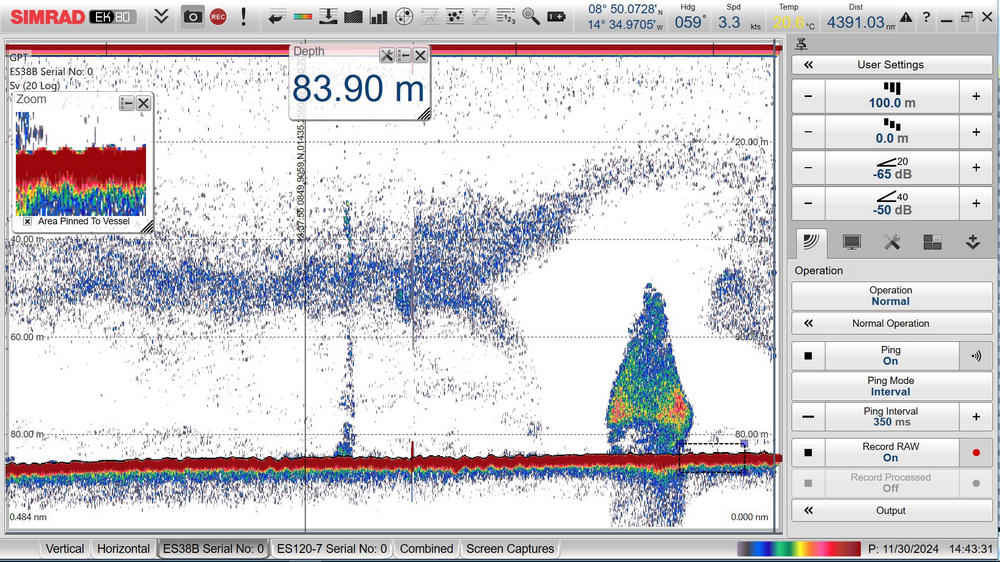This screenshot has width=1000, height=562.
Task: Open the -65 dB gain value button
Action: (x=892, y=168)
